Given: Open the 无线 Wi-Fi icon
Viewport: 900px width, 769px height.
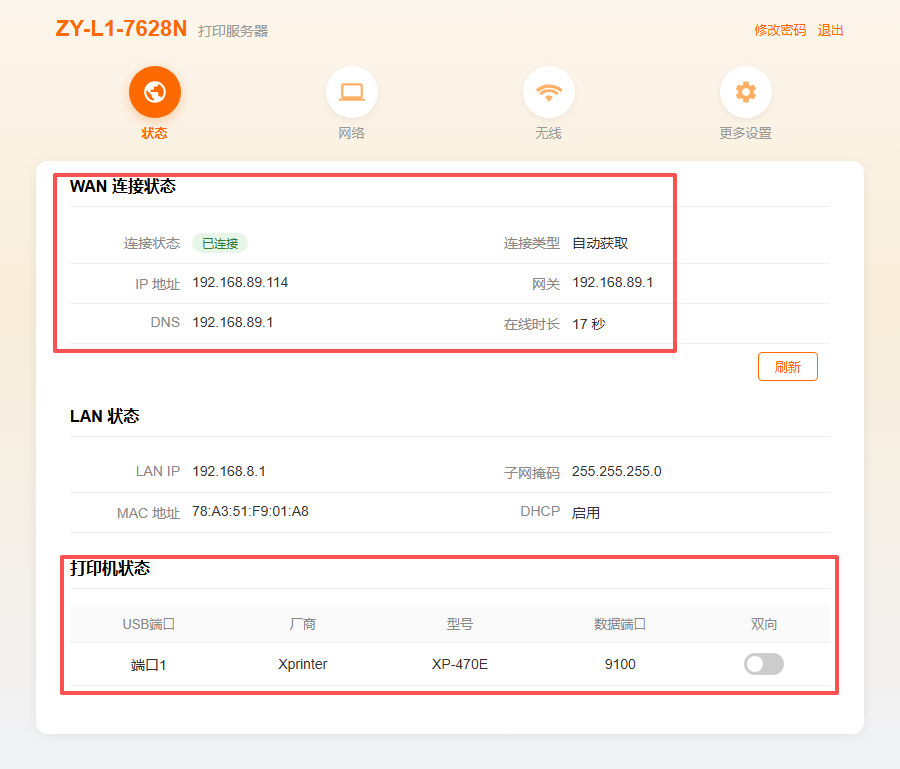Looking at the screenshot, I should click(549, 92).
